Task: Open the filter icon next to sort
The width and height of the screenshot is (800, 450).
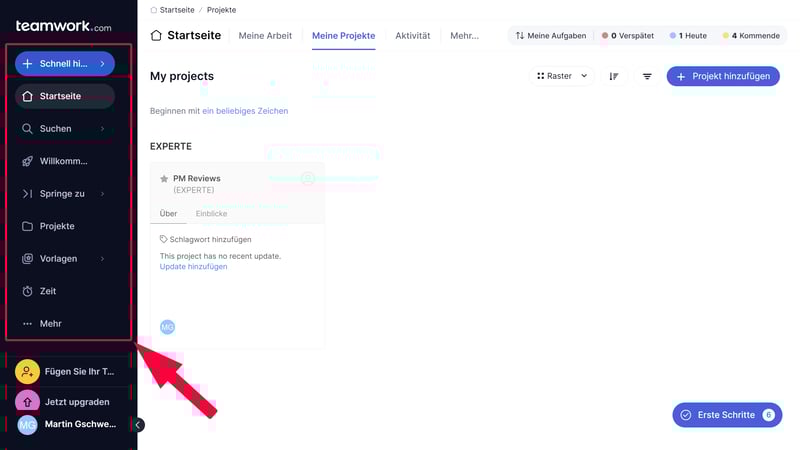Action: click(647, 77)
